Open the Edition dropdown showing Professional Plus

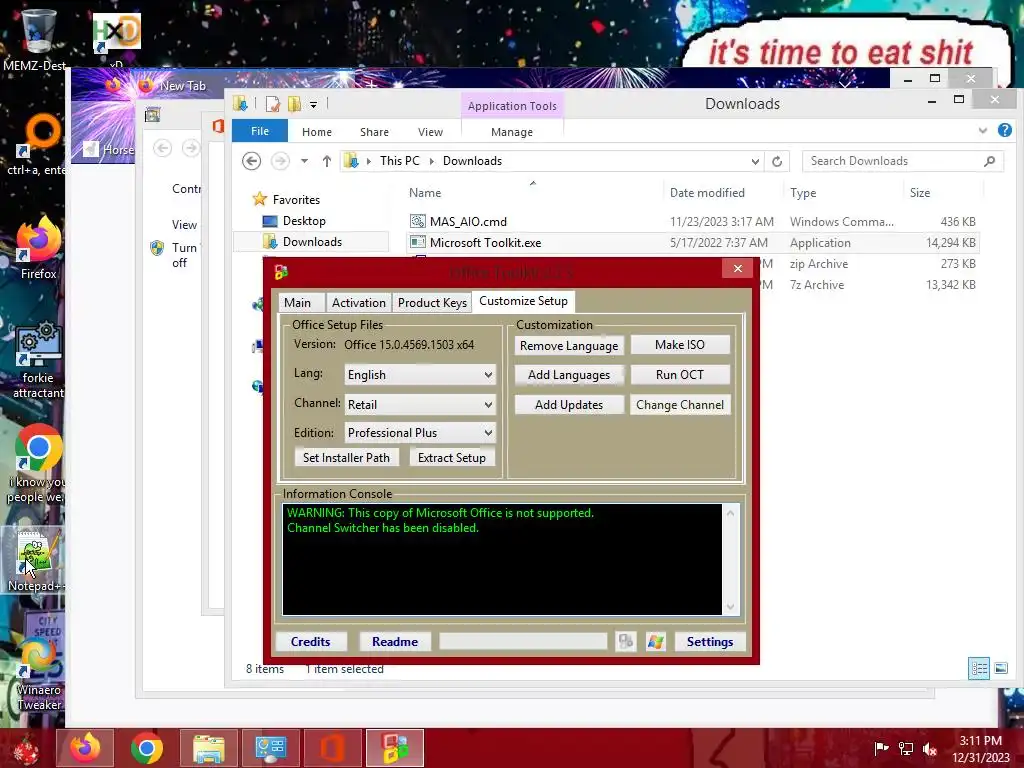[420, 432]
